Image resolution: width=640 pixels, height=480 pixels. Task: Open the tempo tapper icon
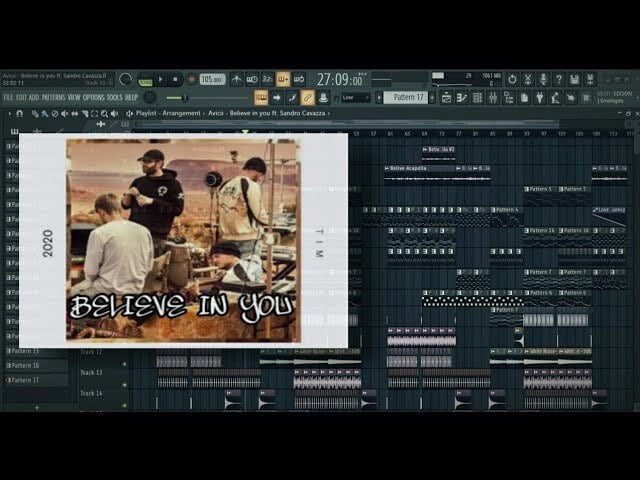coord(555,98)
